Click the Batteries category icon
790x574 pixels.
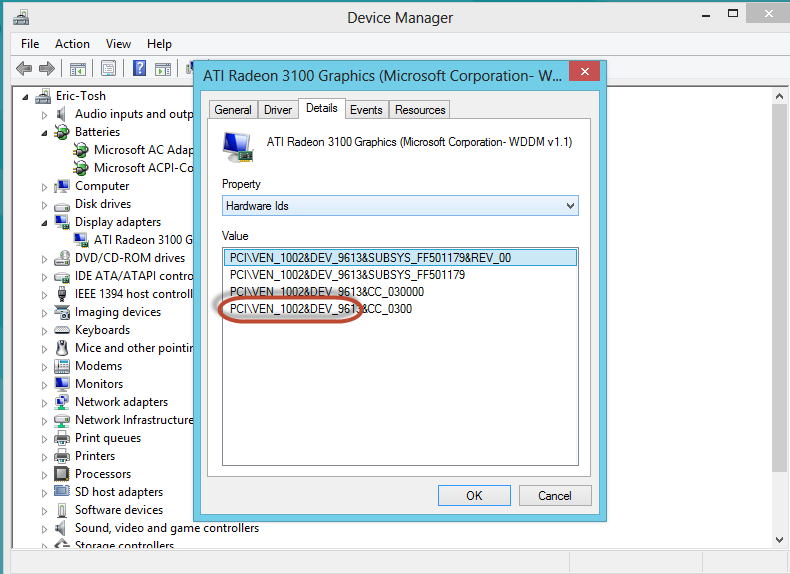(62, 132)
